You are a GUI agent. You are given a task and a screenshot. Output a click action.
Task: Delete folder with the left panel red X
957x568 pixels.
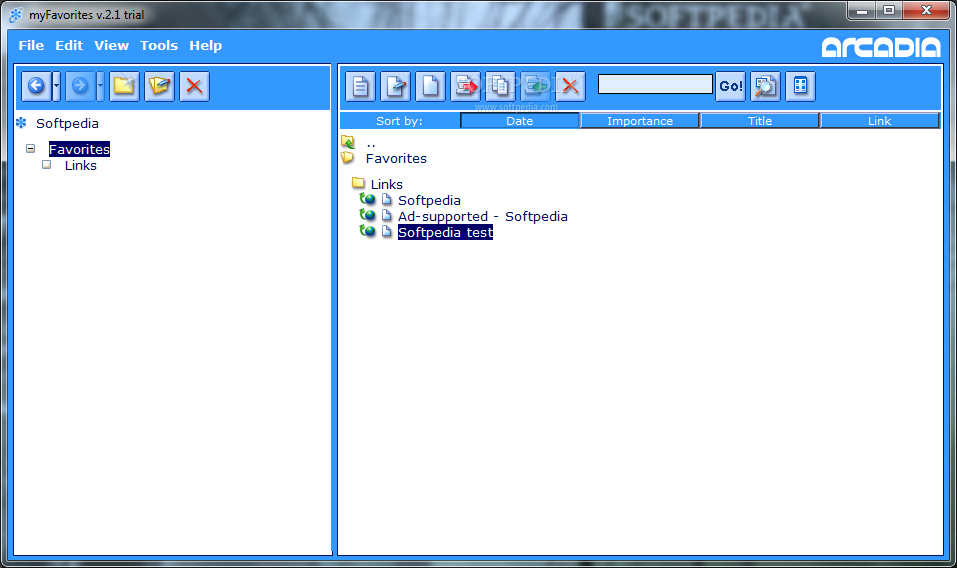point(194,86)
